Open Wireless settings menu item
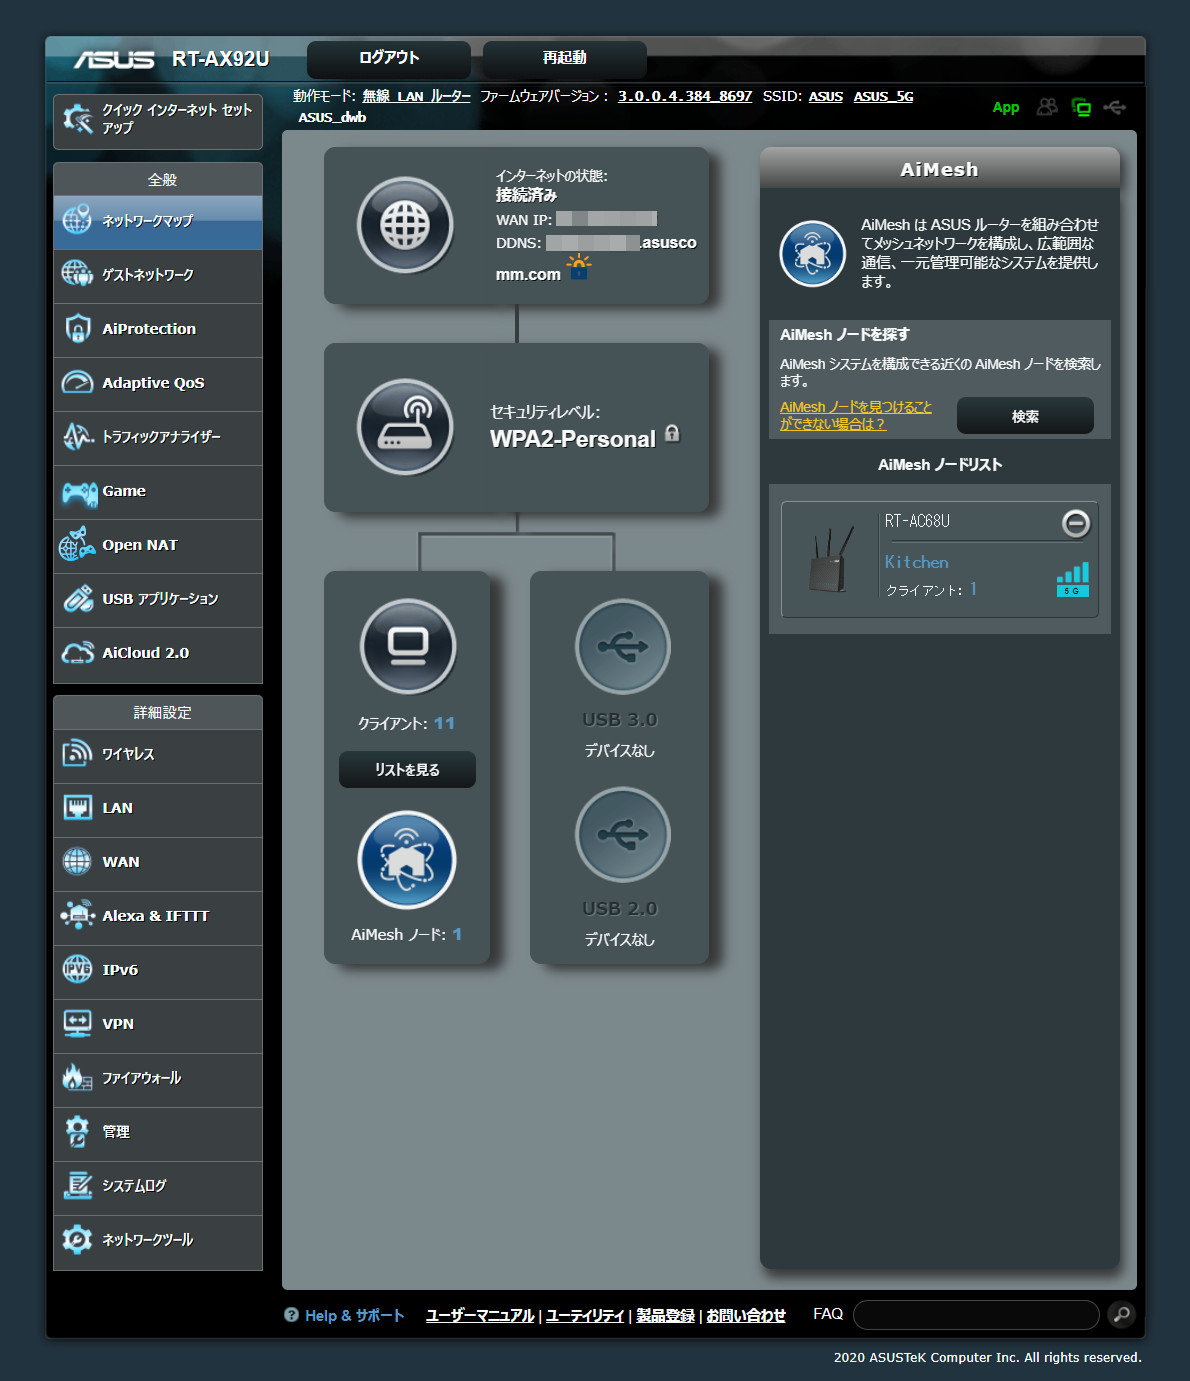 158,754
